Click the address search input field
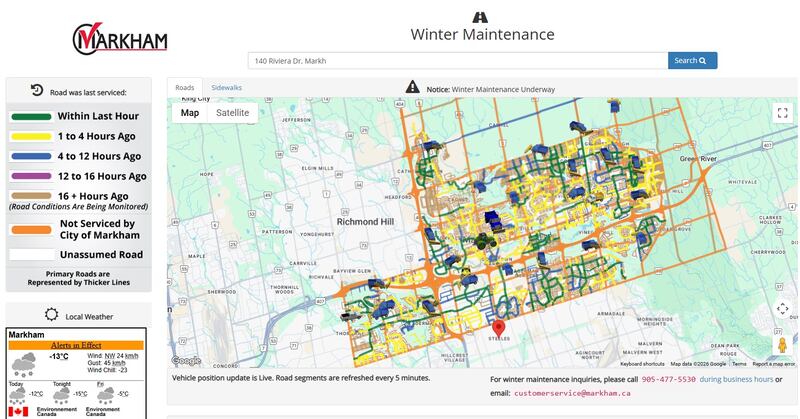 point(457,61)
